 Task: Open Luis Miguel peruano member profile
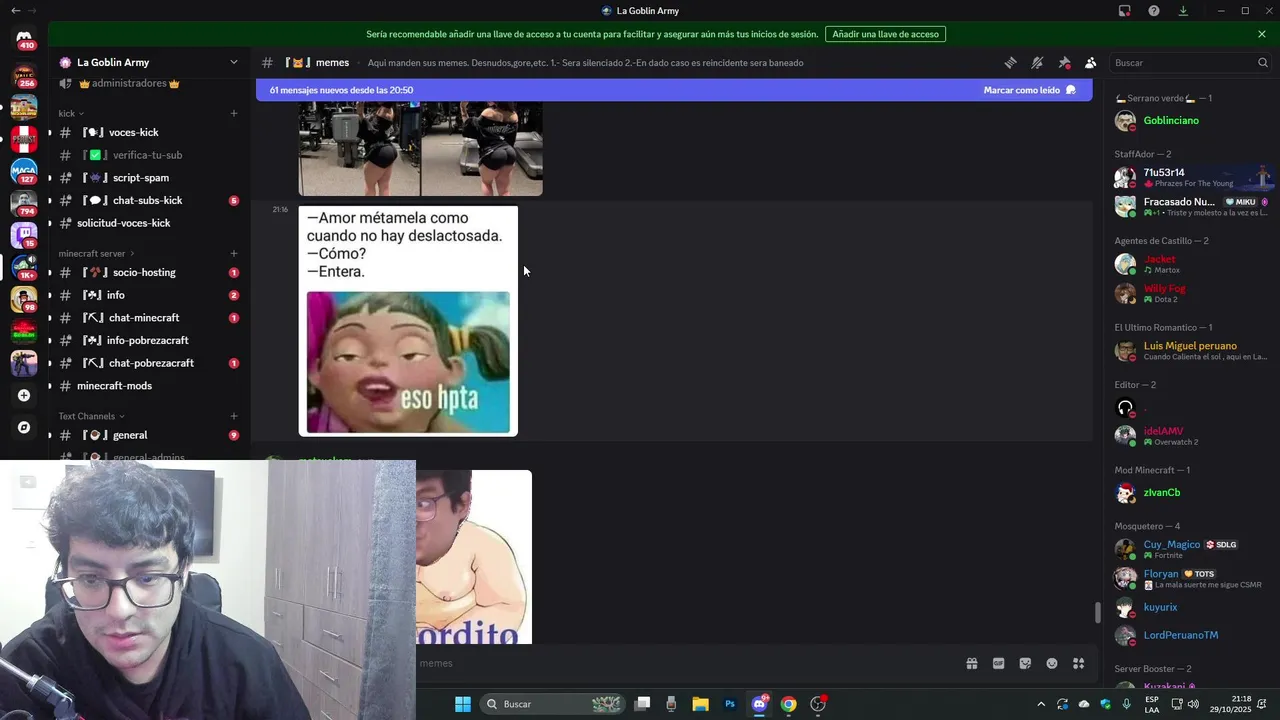pyautogui.click(x=1190, y=351)
